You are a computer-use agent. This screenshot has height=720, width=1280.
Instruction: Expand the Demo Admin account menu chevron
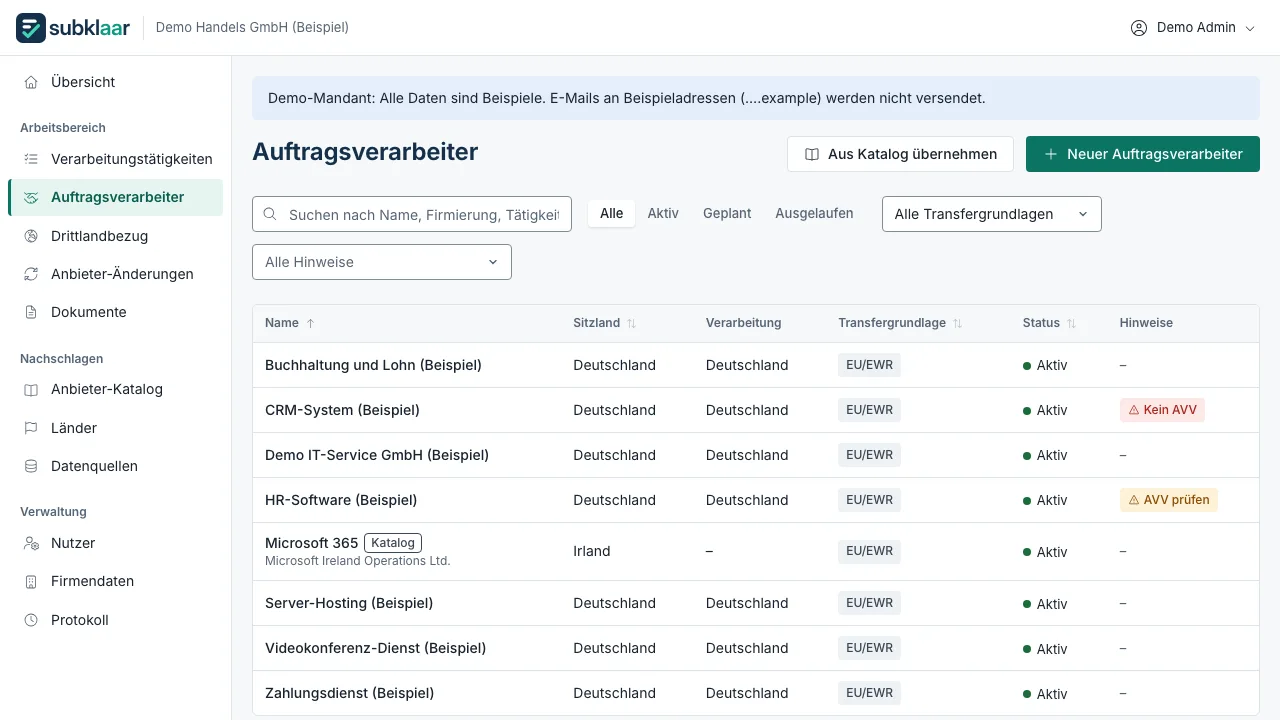1250,28
